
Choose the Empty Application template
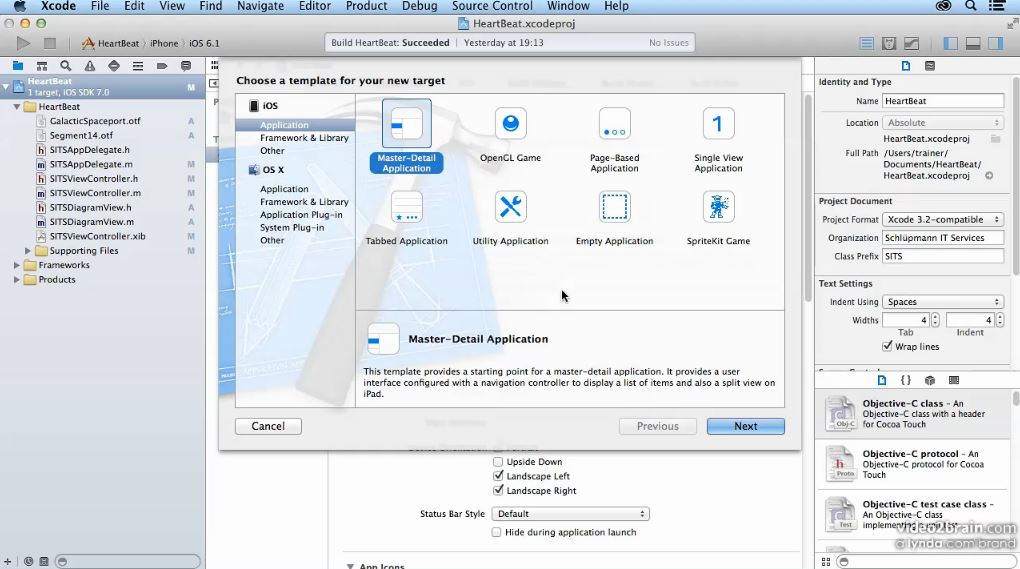615,218
